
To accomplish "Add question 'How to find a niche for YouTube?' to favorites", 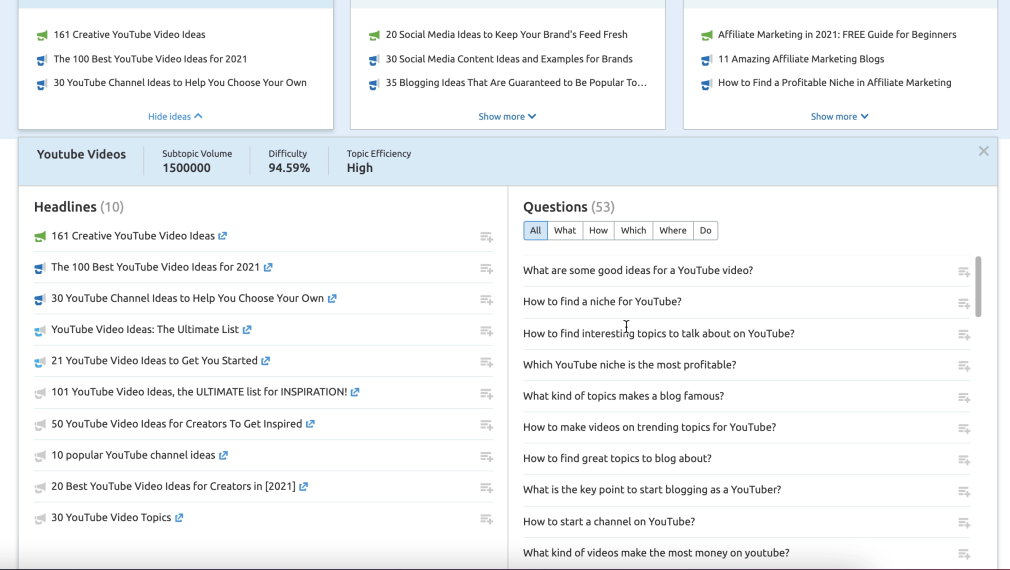I will (x=964, y=303).
